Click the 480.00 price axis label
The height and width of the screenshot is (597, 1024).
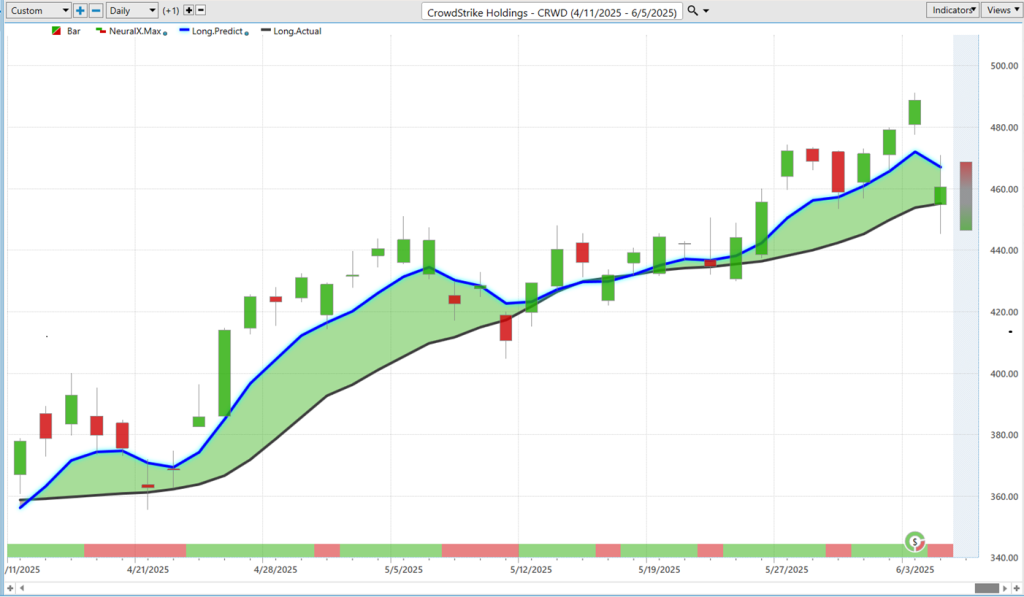click(x=1004, y=128)
